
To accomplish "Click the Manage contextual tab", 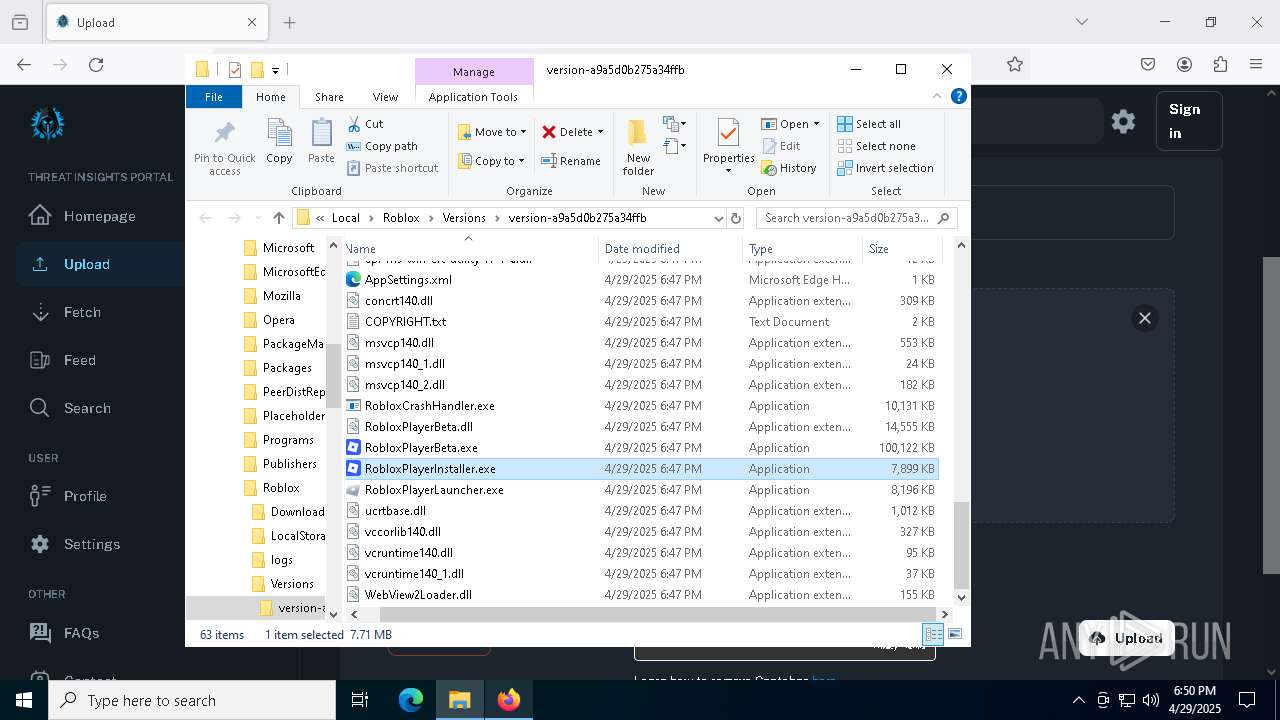I will [474, 72].
